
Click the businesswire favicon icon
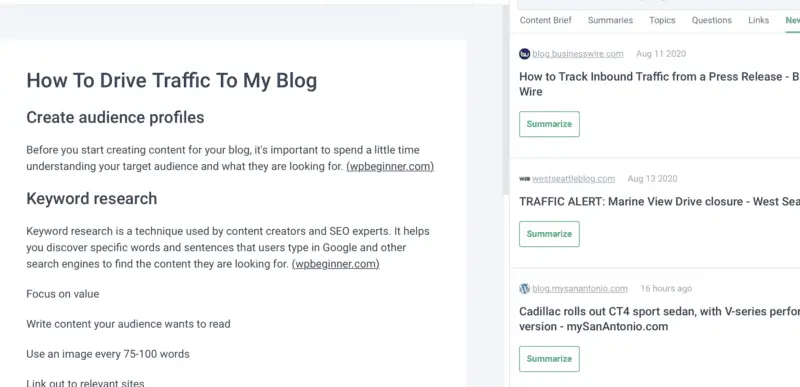524,54
